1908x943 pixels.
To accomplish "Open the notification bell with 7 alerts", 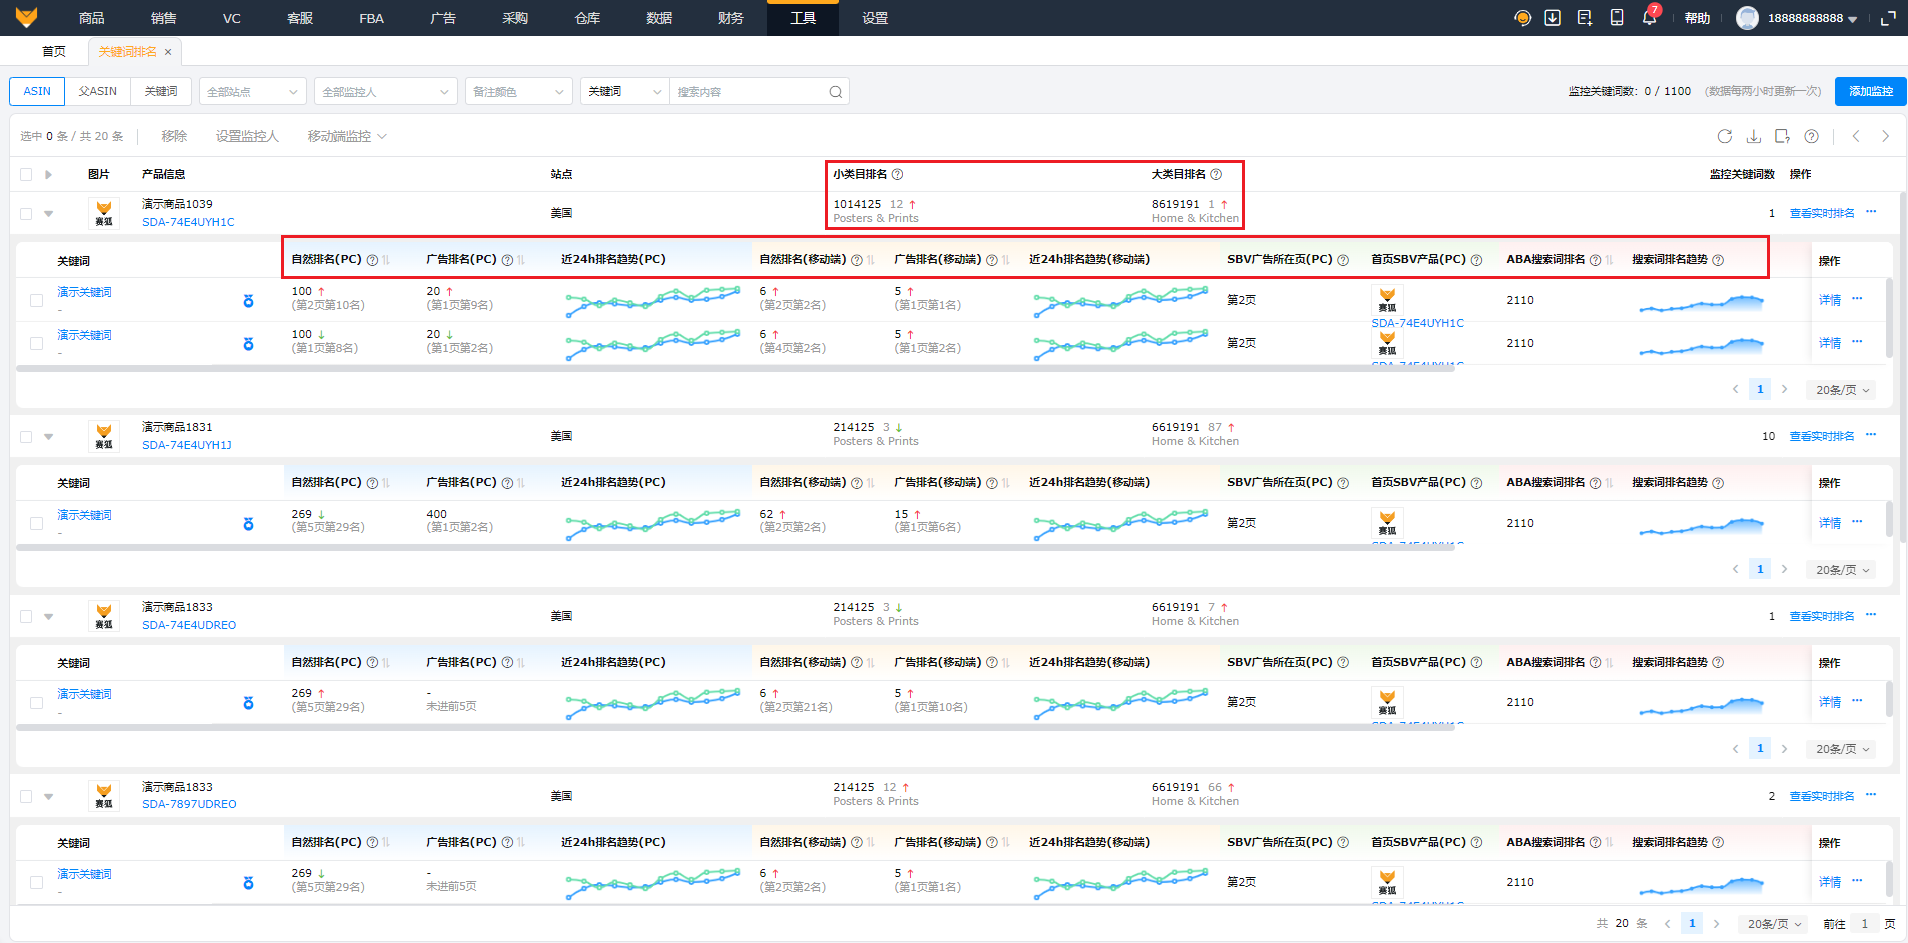I will click(1649, 18).
